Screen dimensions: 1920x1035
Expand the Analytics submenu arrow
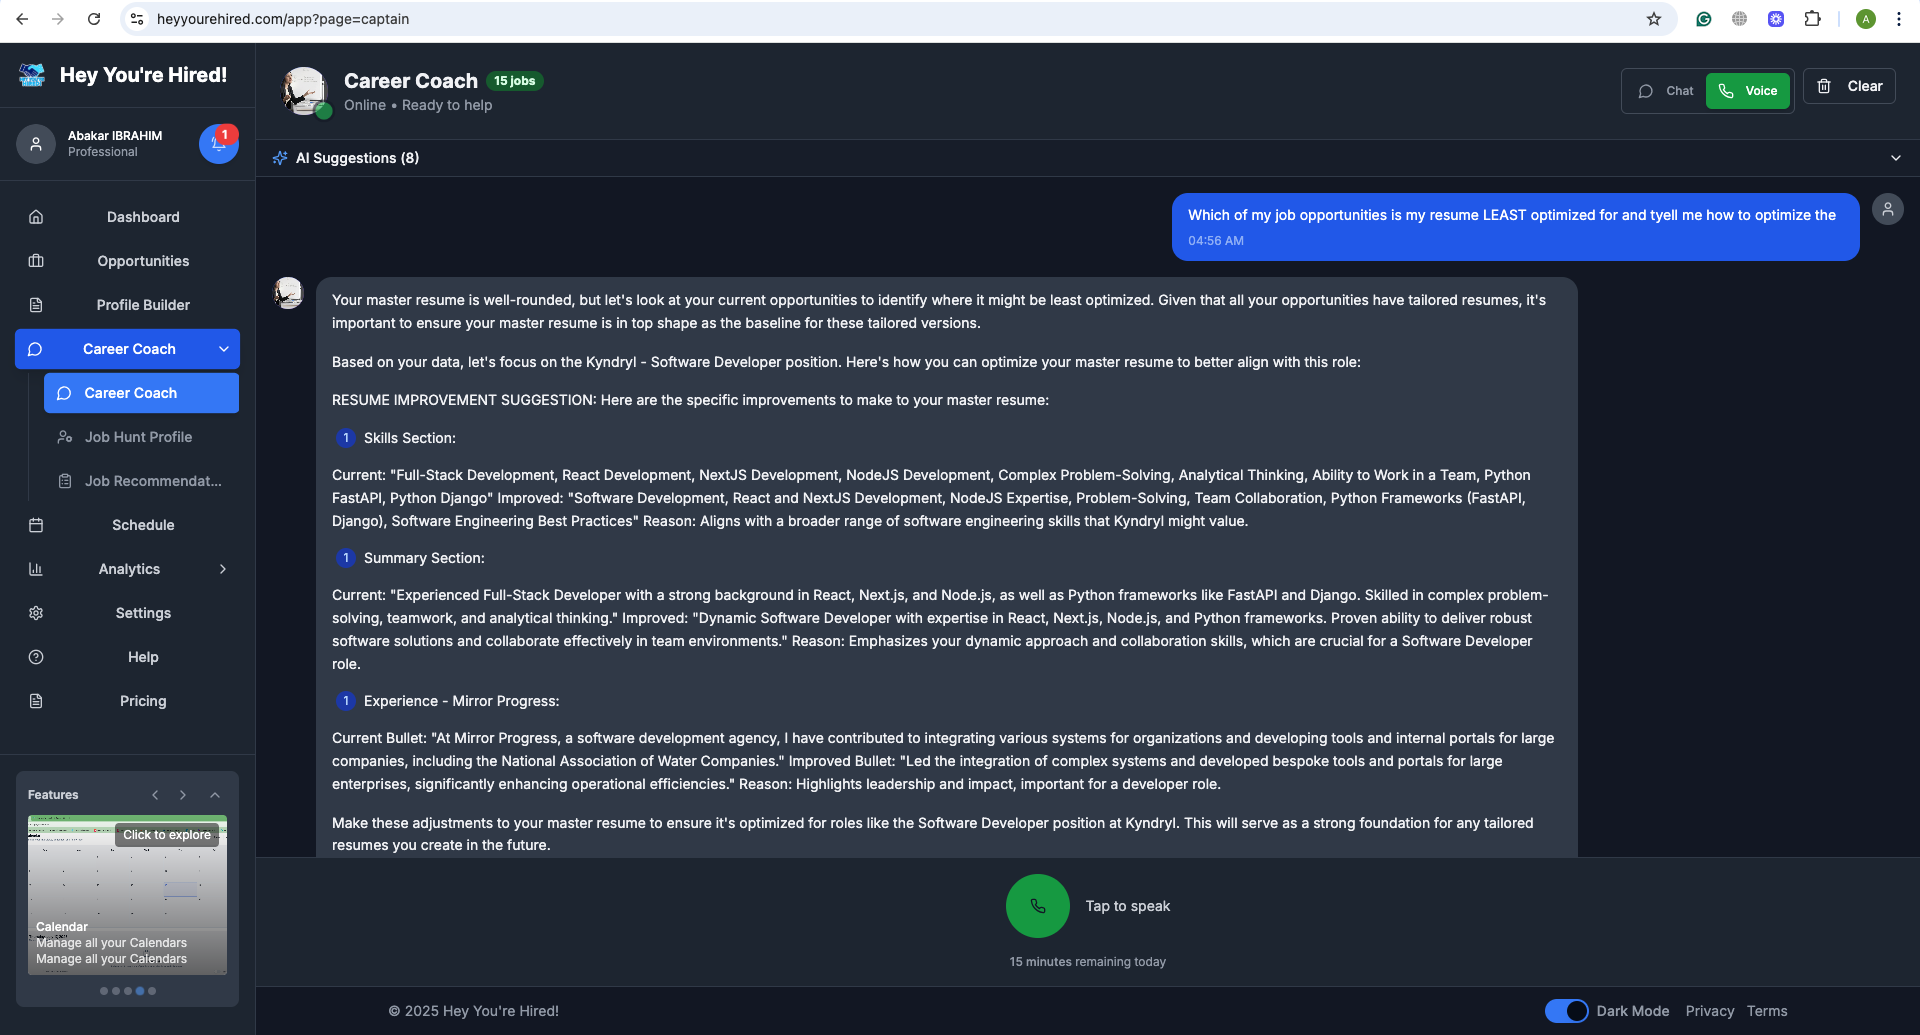pos(223,569)
